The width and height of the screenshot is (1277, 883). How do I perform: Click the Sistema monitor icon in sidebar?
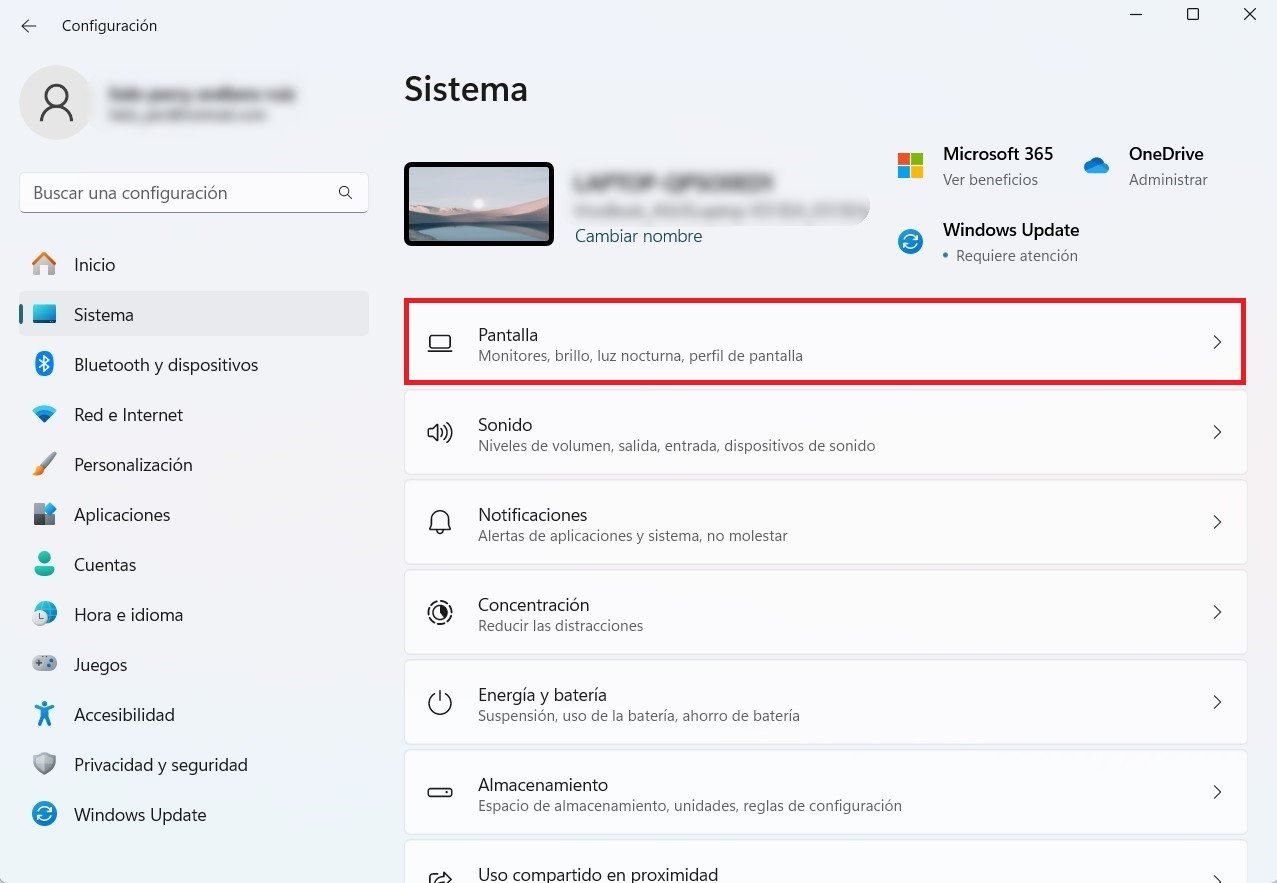click(x=44, y=315)
